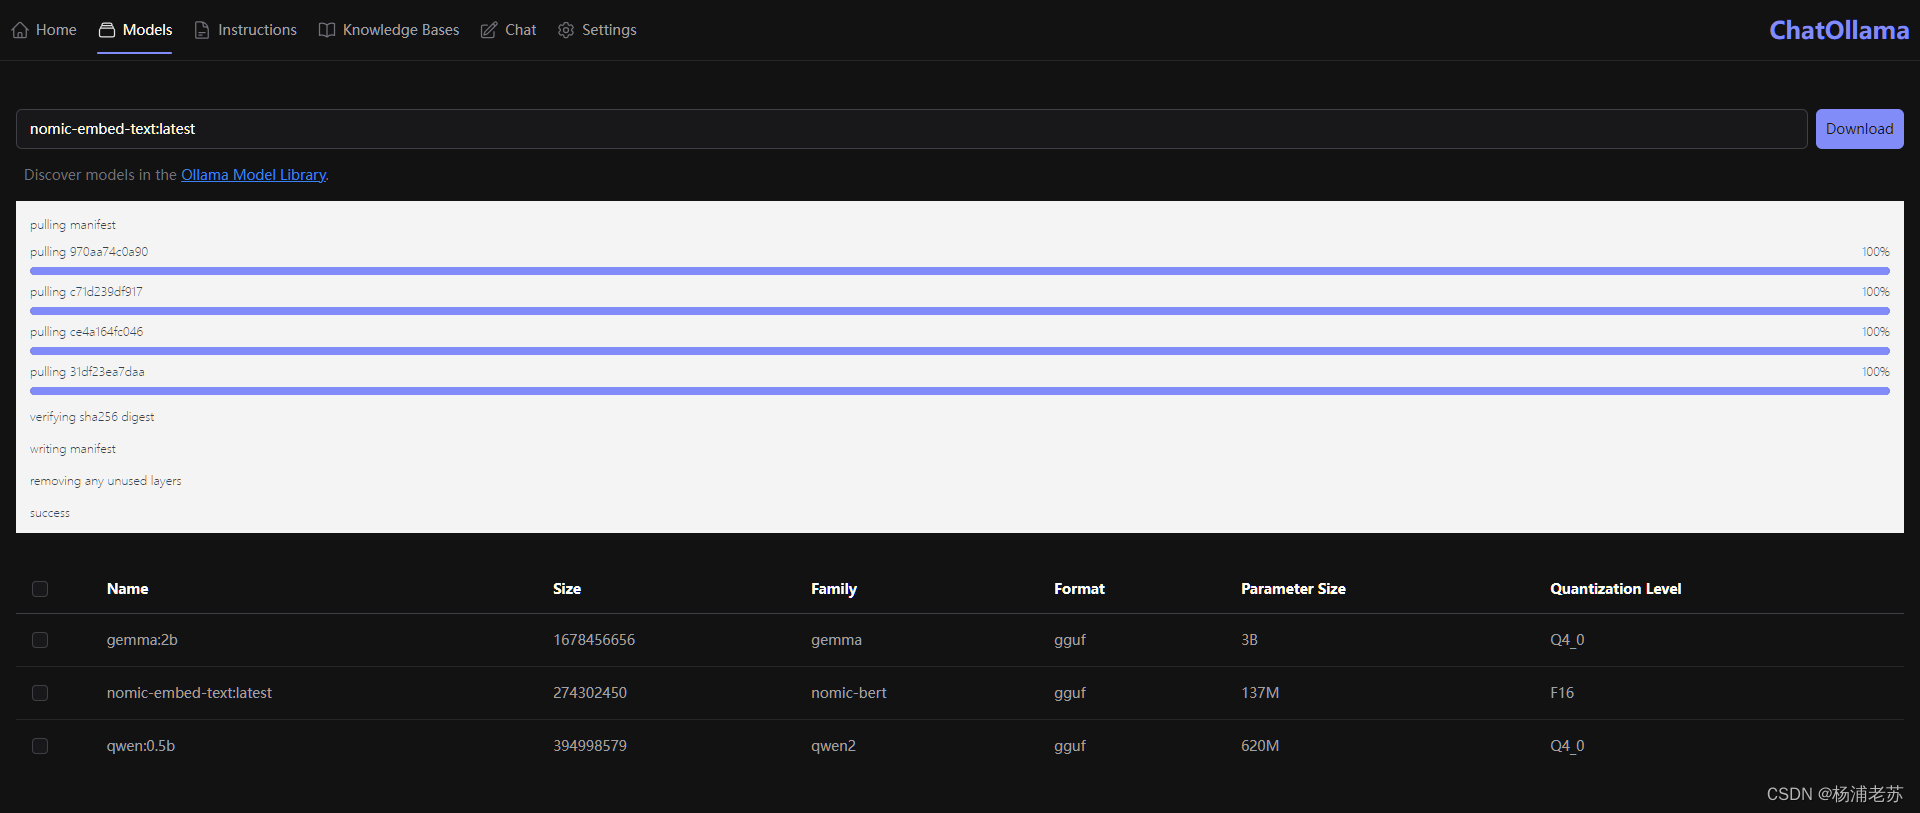
Task: Check the gemma:2b row checkbox
Action: point(40,640)
